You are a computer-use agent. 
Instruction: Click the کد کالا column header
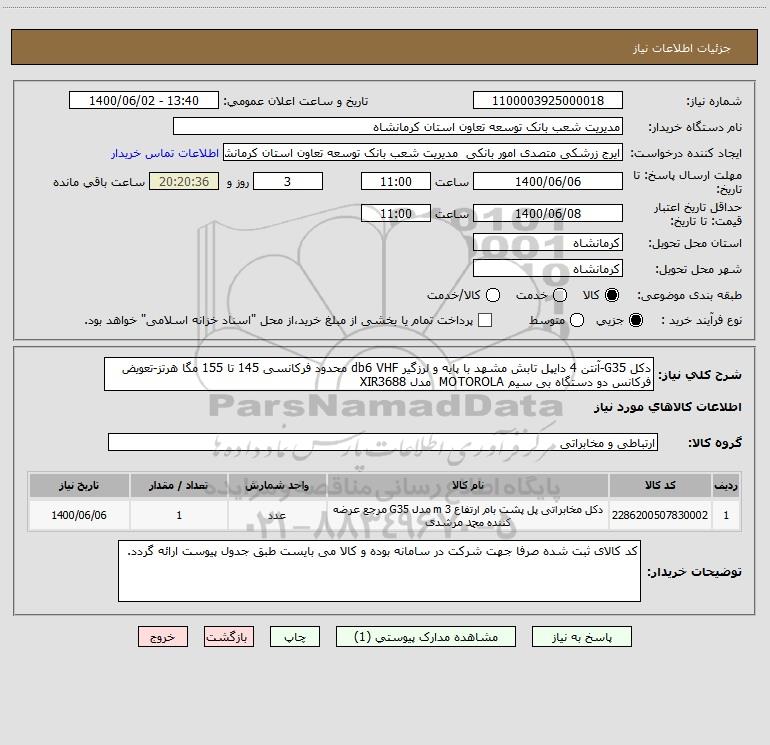point(660,485)
